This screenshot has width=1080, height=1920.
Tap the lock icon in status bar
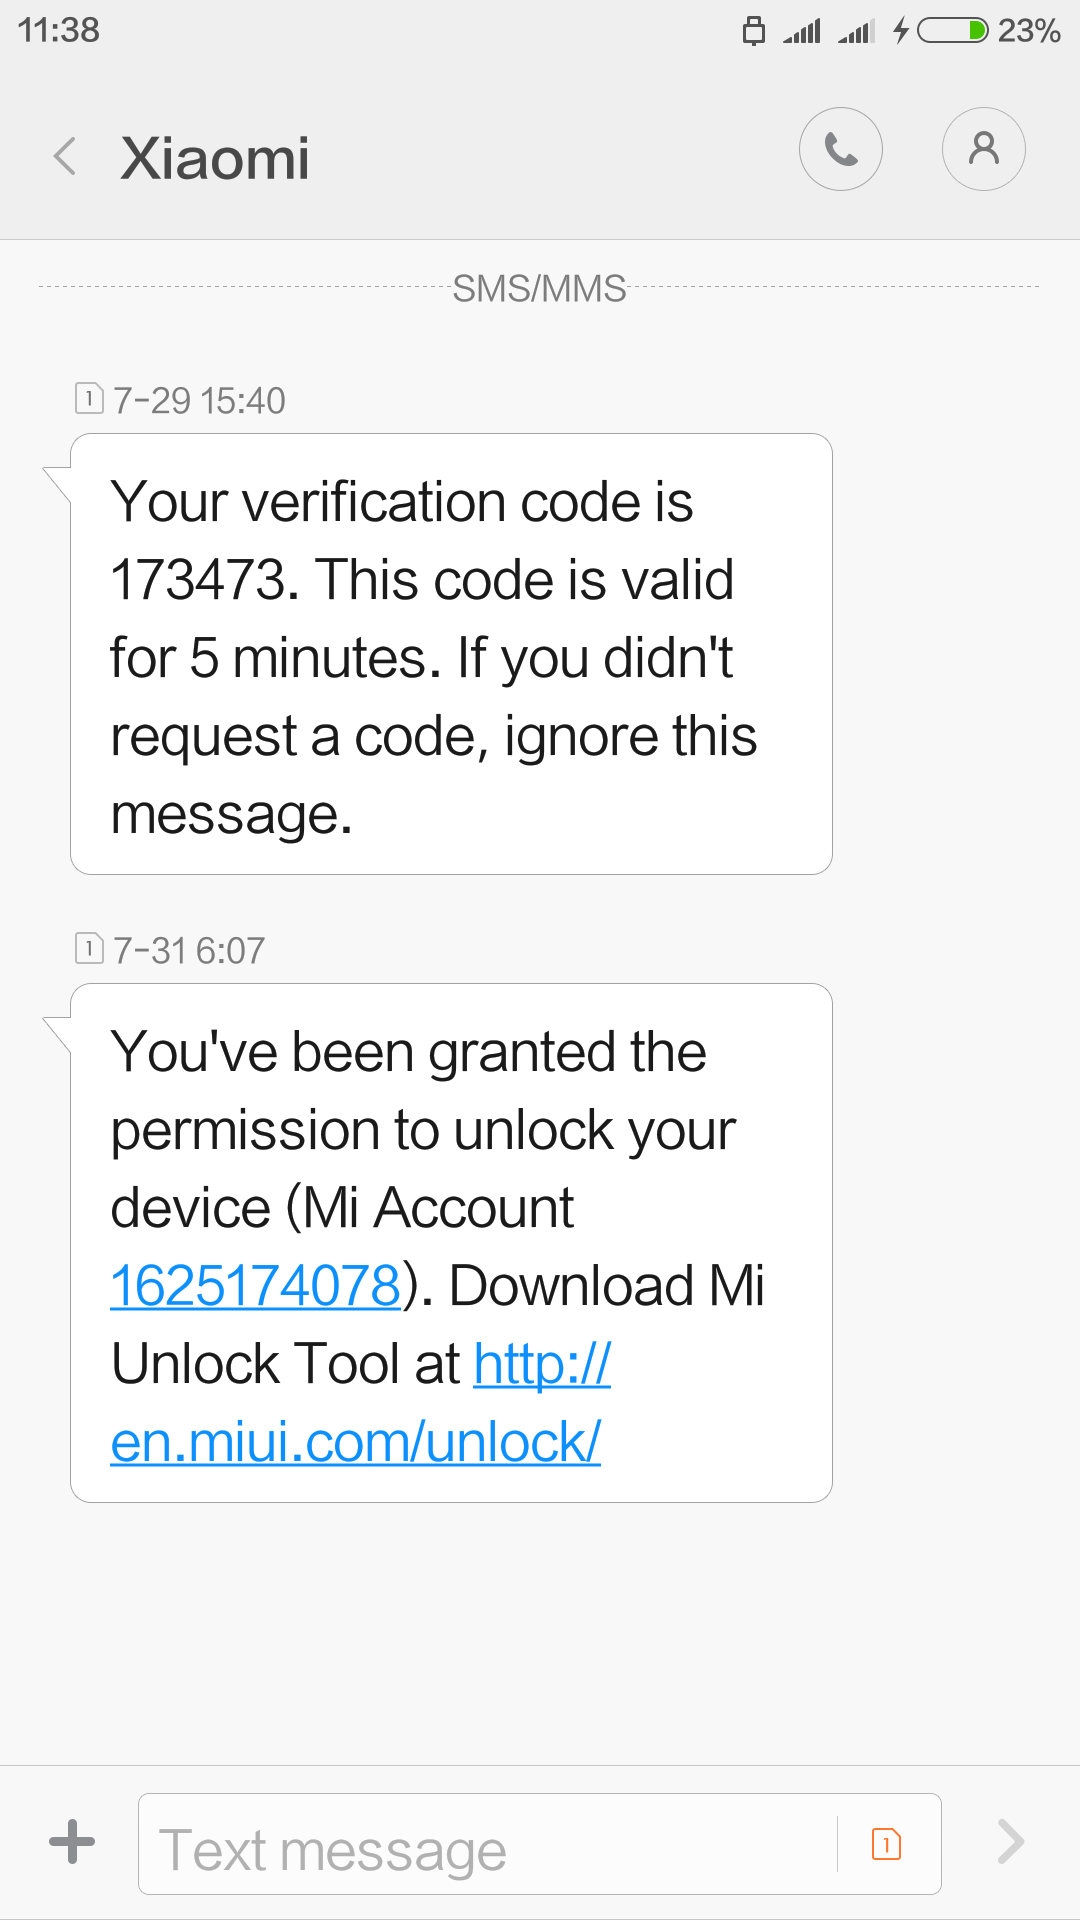pyautogui.click(x=754, y=31)
